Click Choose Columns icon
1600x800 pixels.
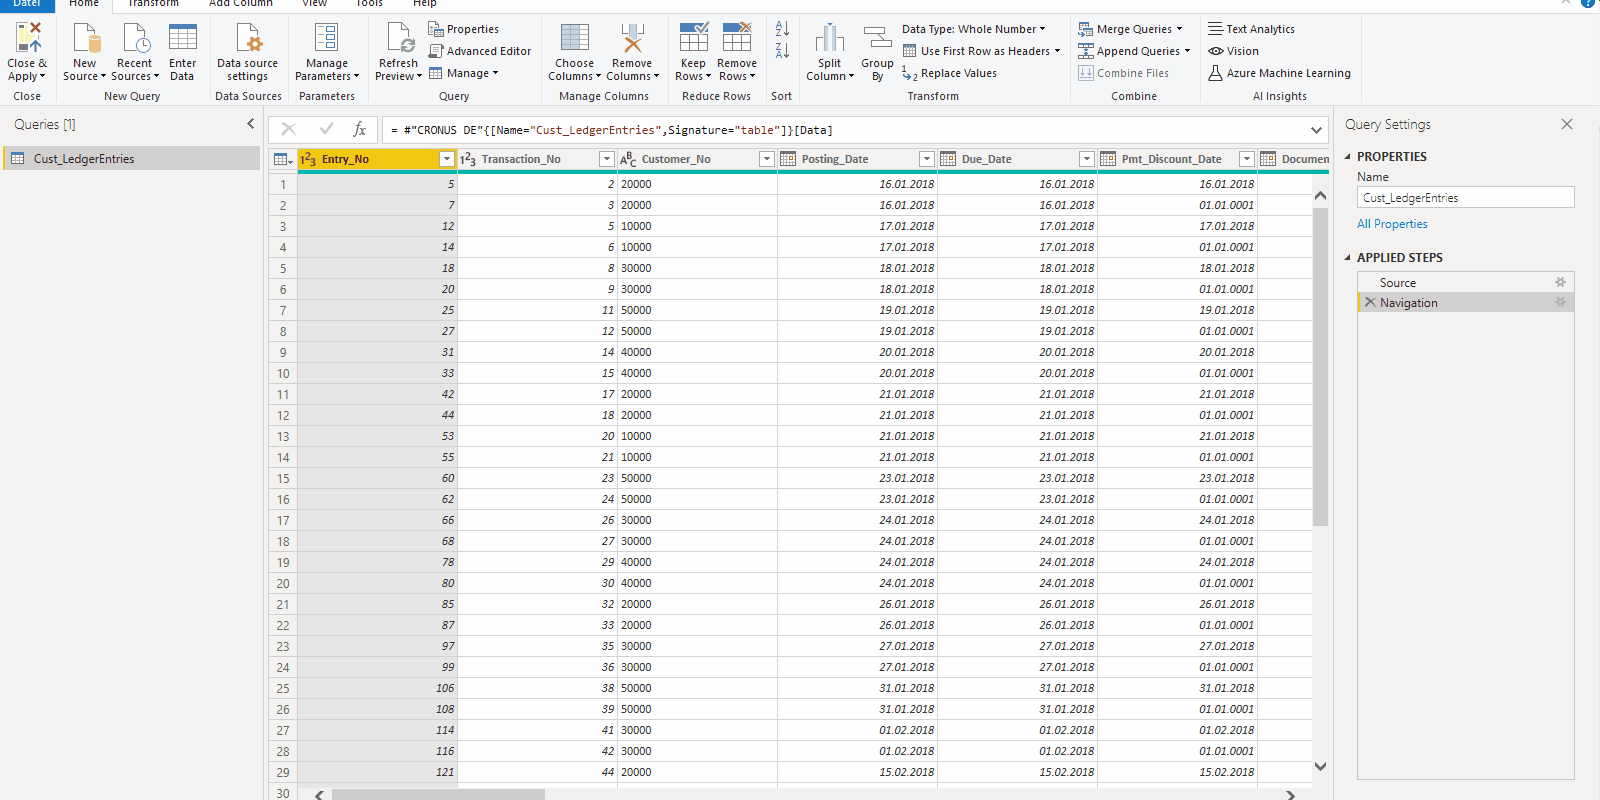pyautogui.click(x=574, y=37)
